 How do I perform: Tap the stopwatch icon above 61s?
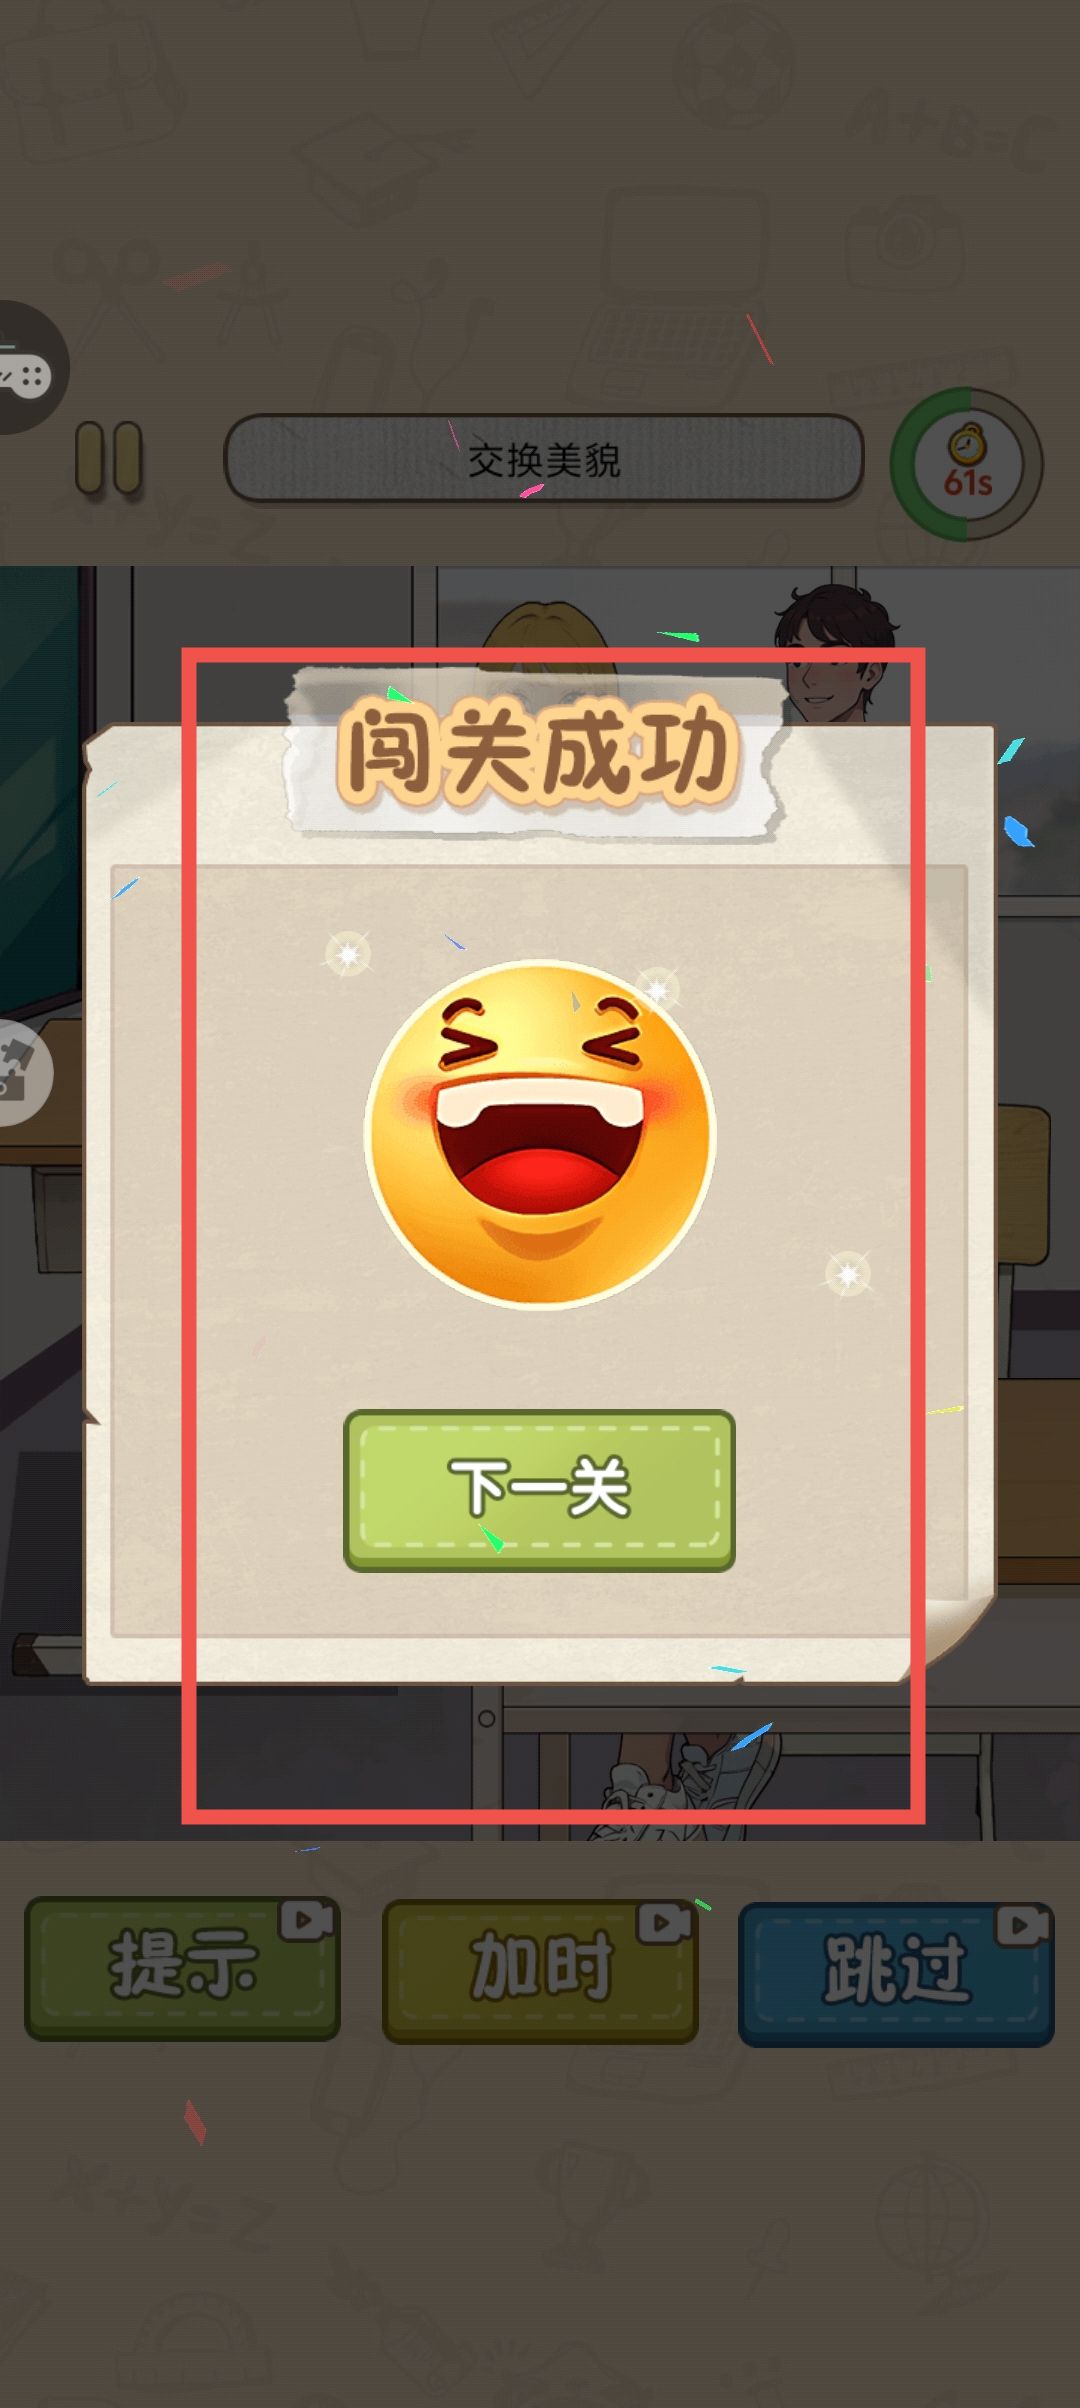[967, 443]
